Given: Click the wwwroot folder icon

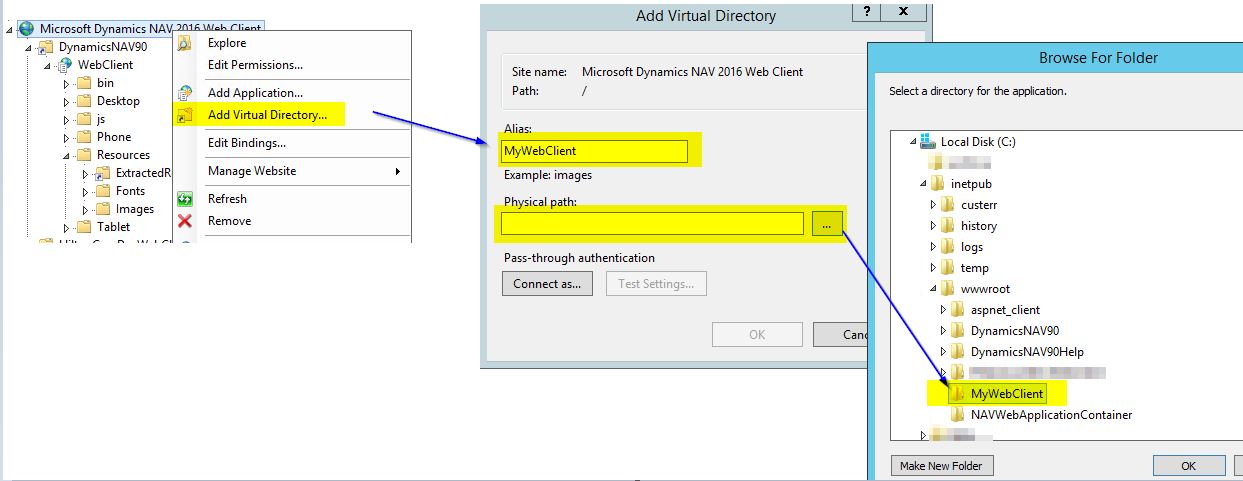Looking at the screenshot, I should 948,289.
